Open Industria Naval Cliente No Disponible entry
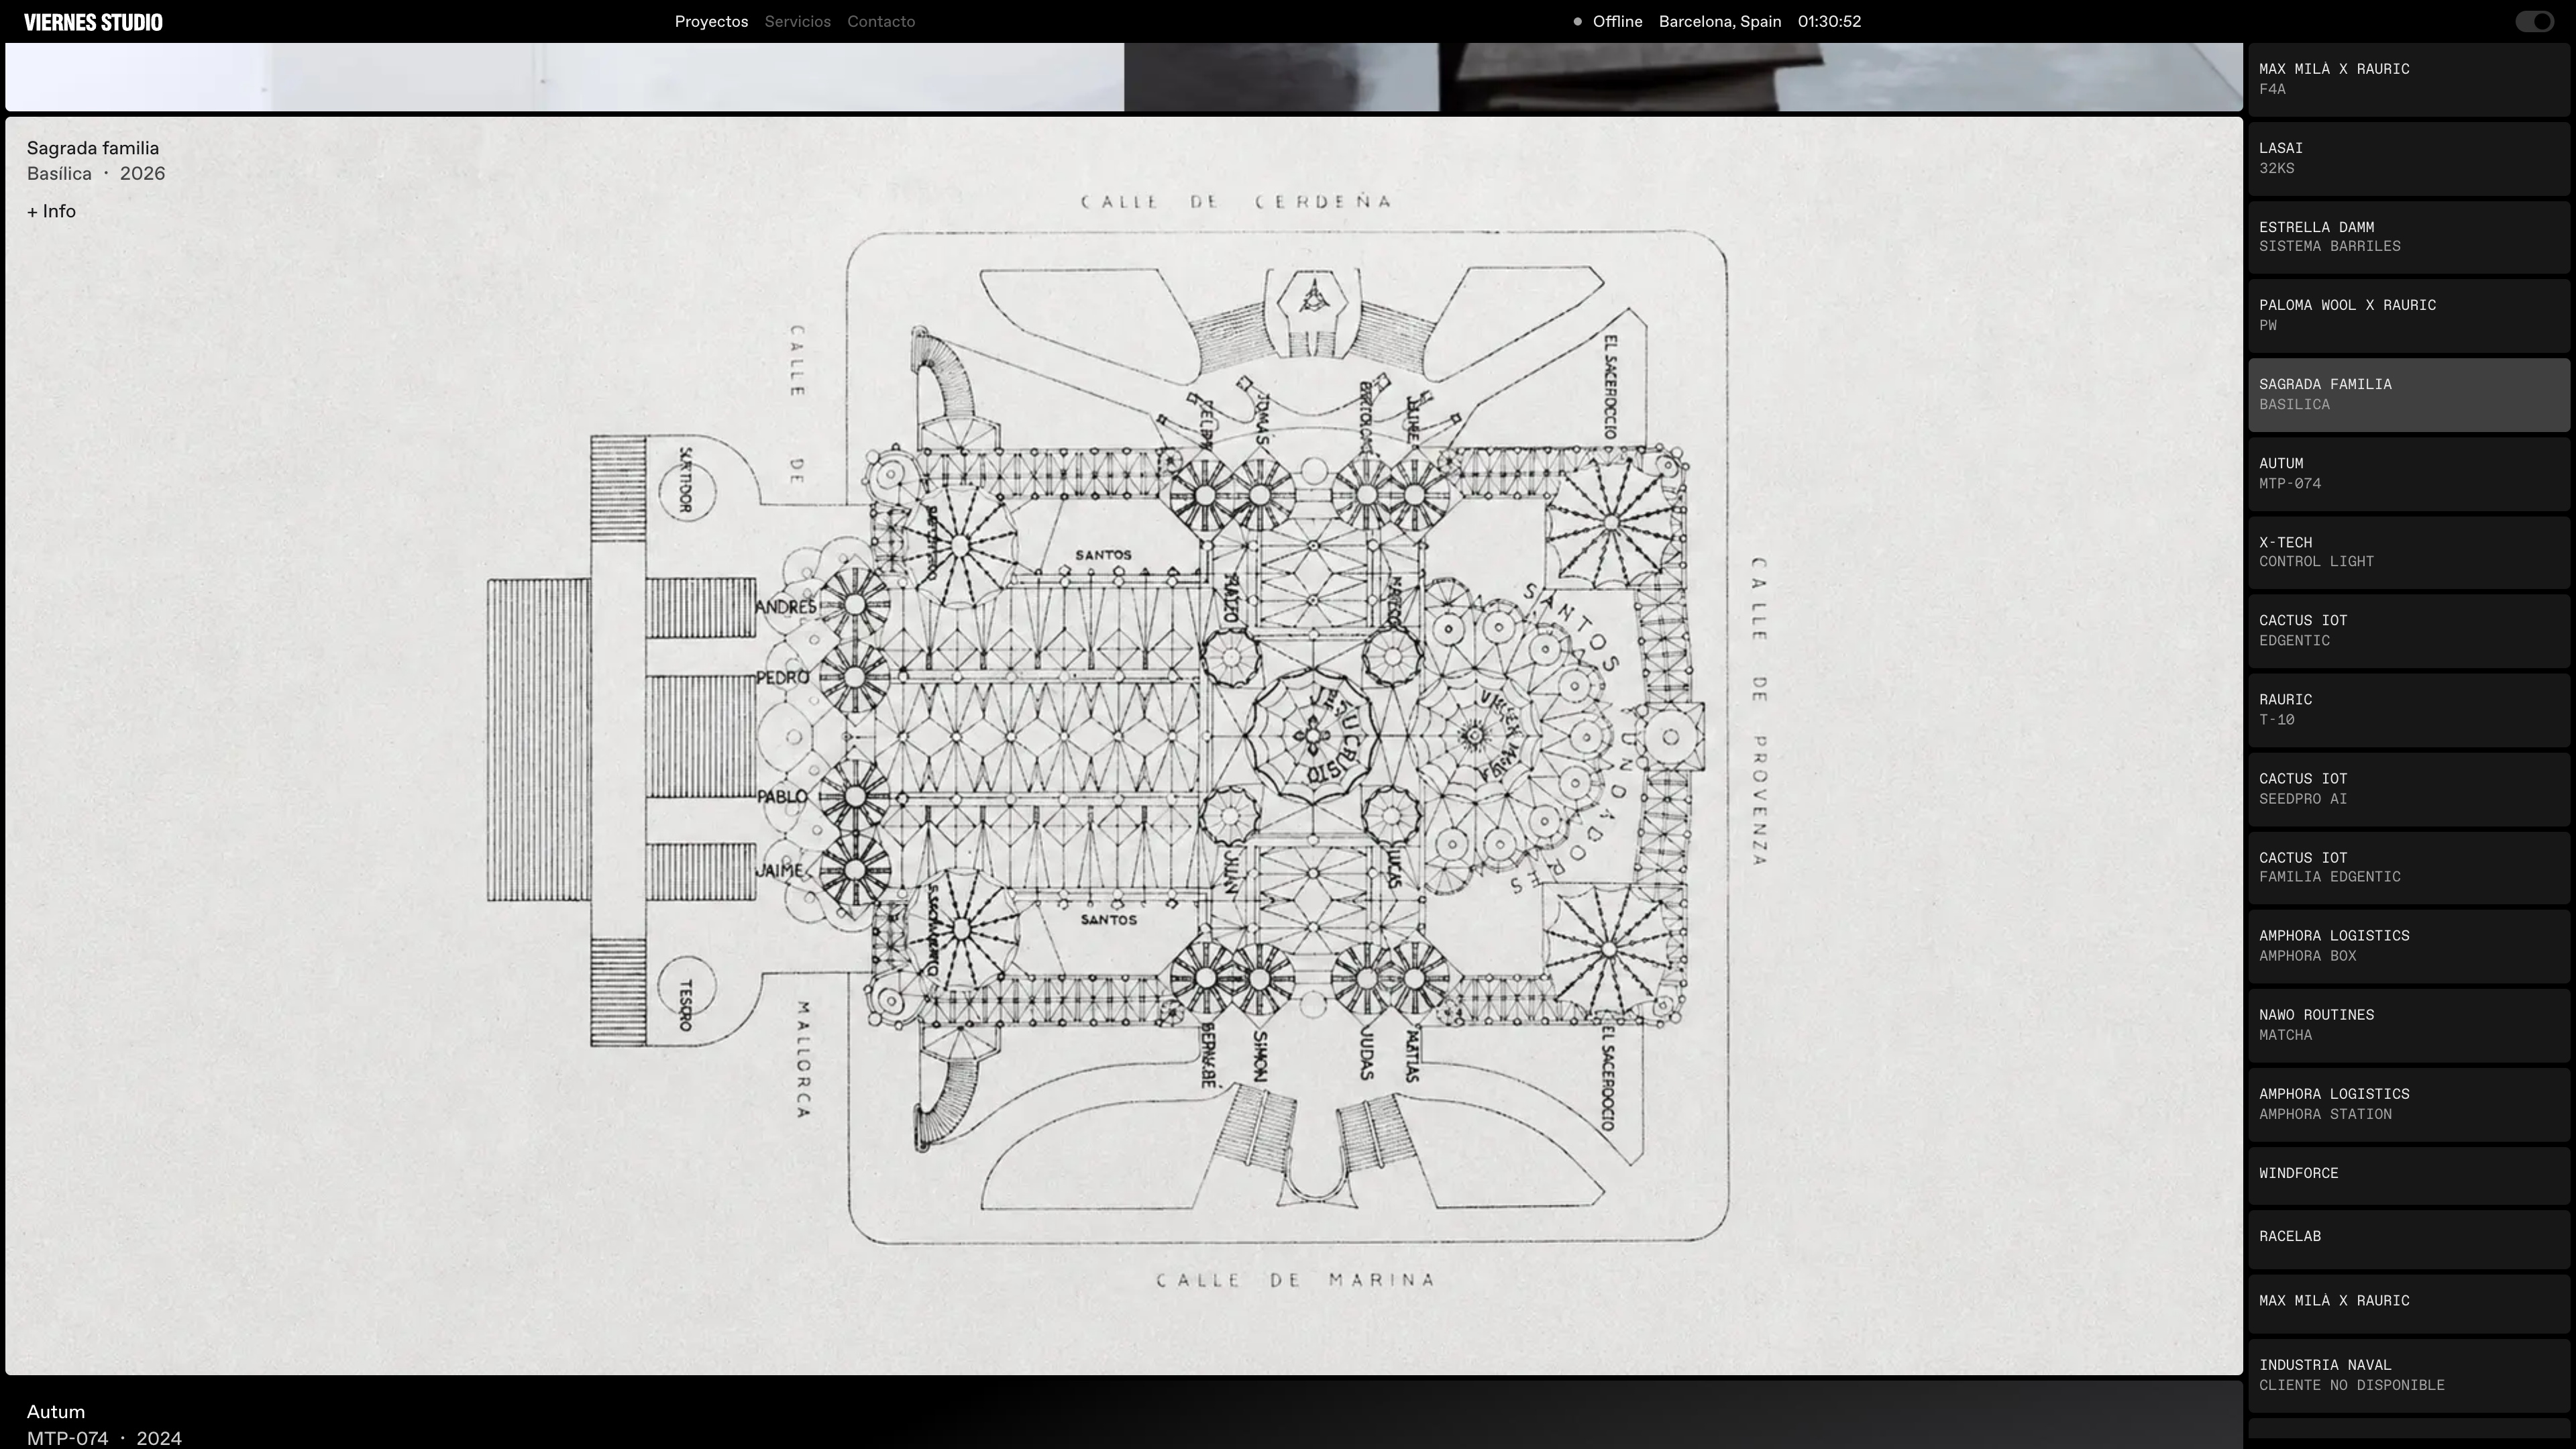 [x=2408, y=1376]
